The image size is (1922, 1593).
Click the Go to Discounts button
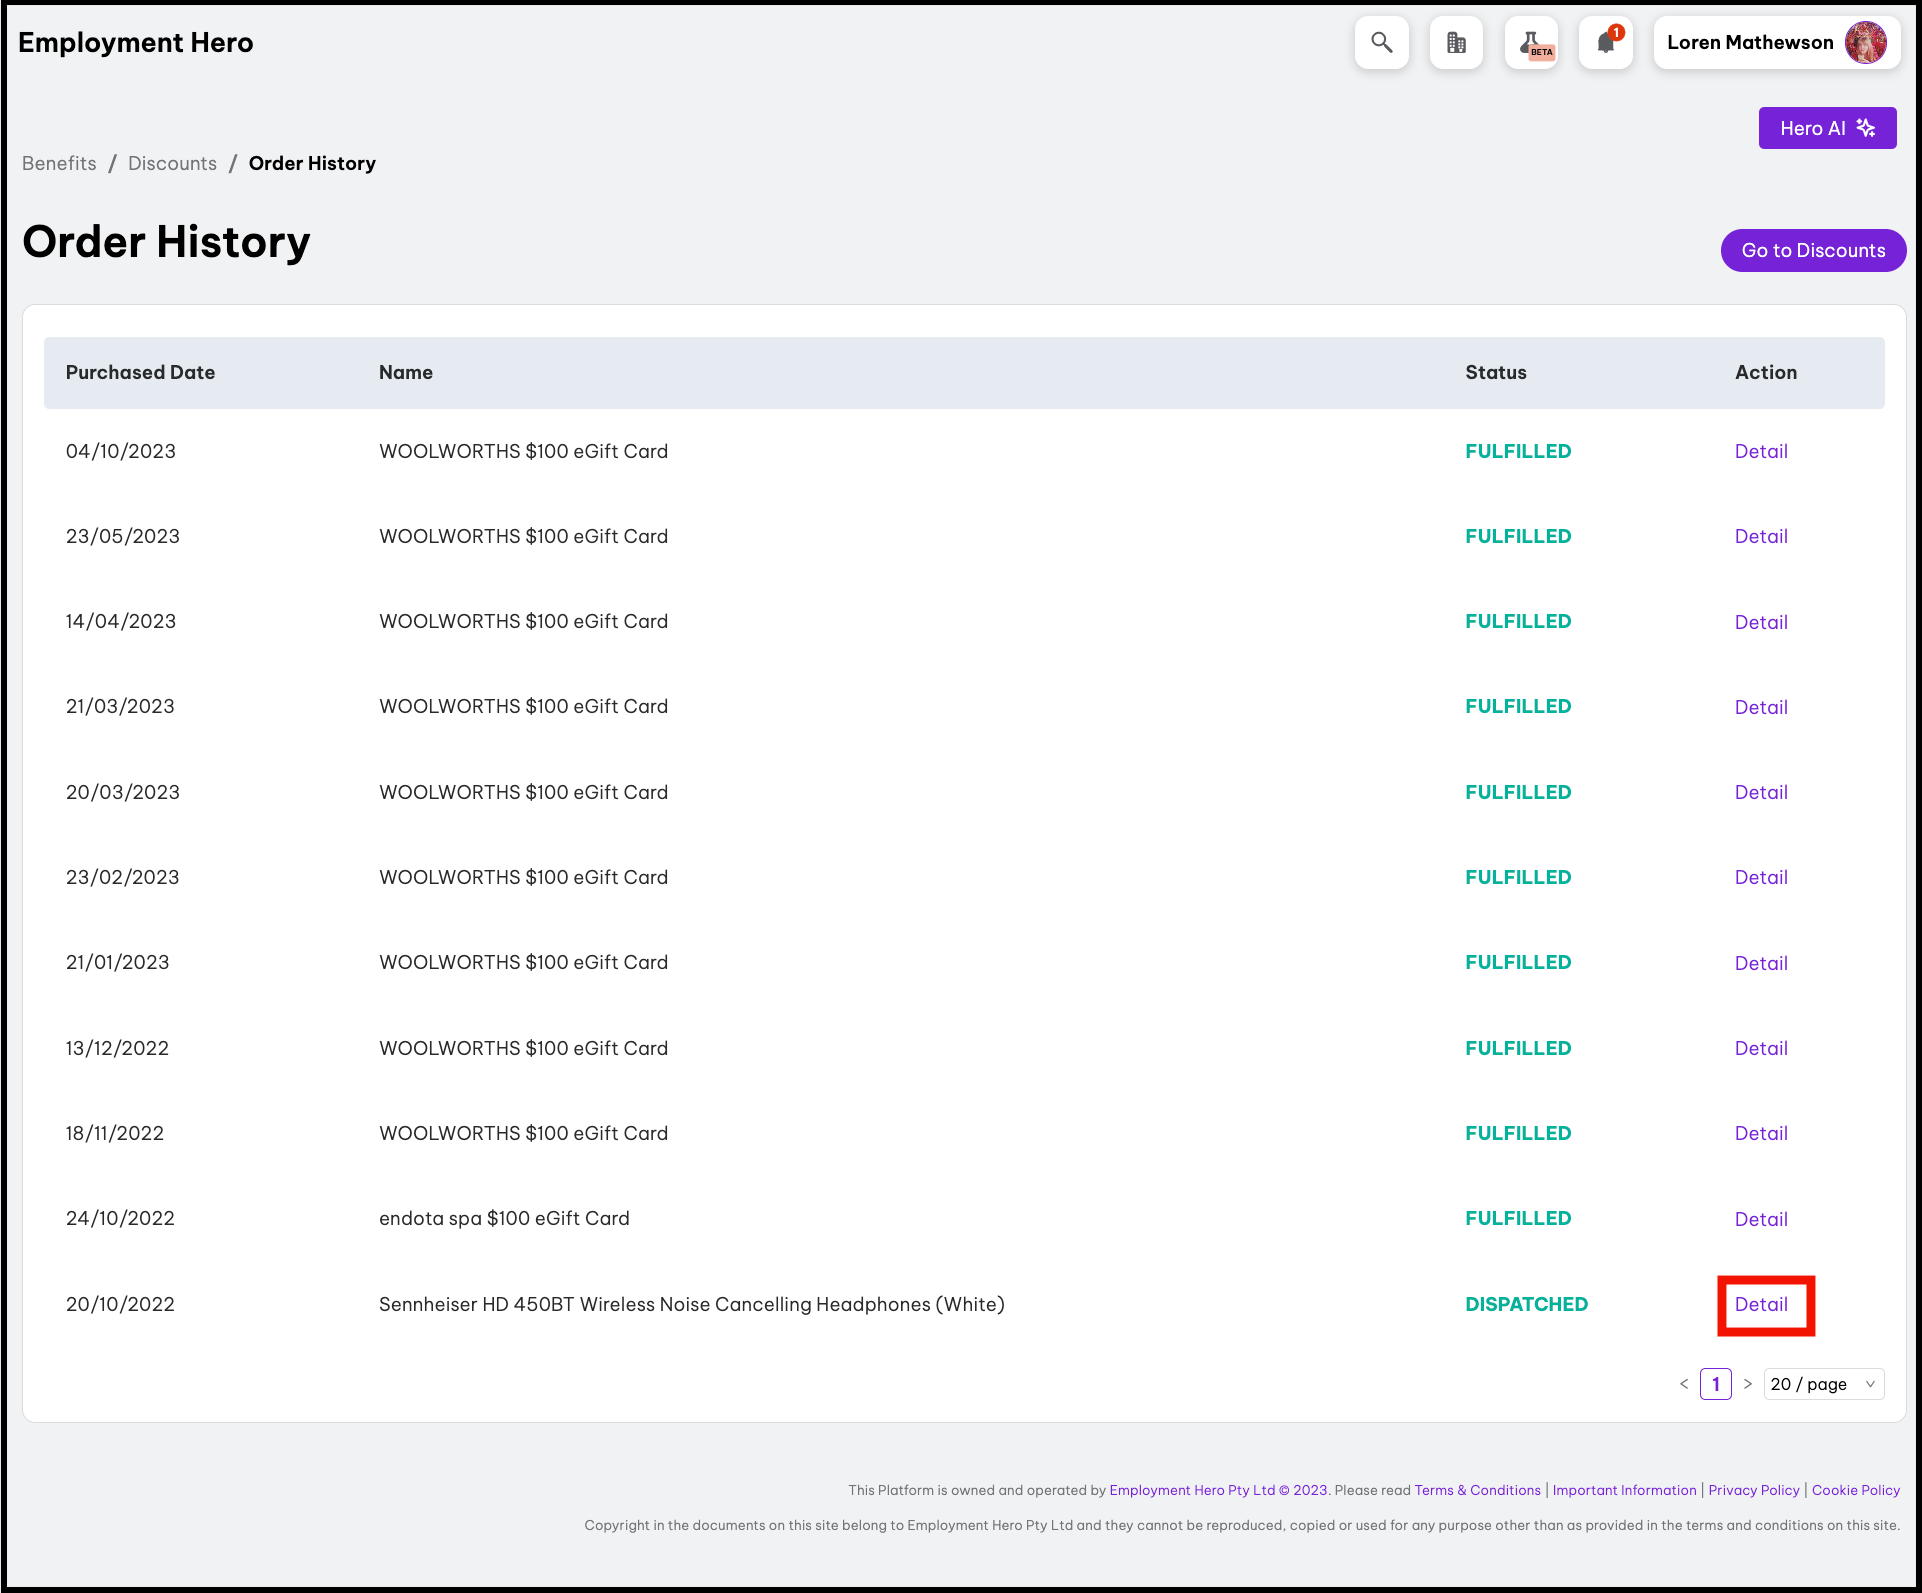1813,250
